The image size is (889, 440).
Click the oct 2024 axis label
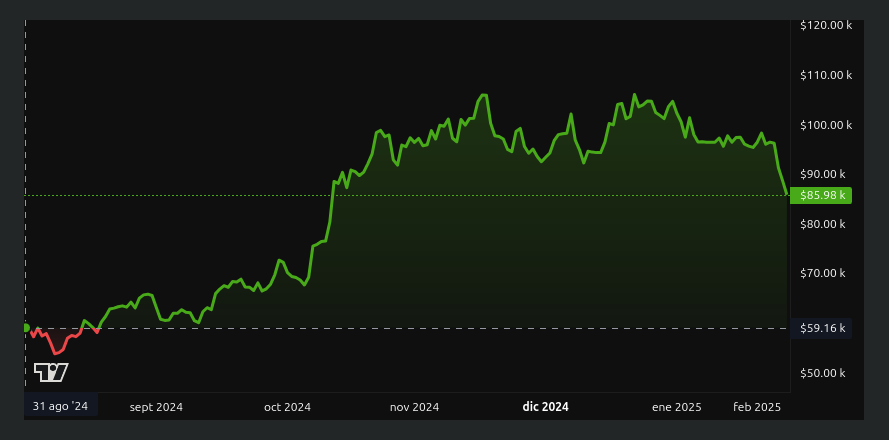(x=287, y=407)
